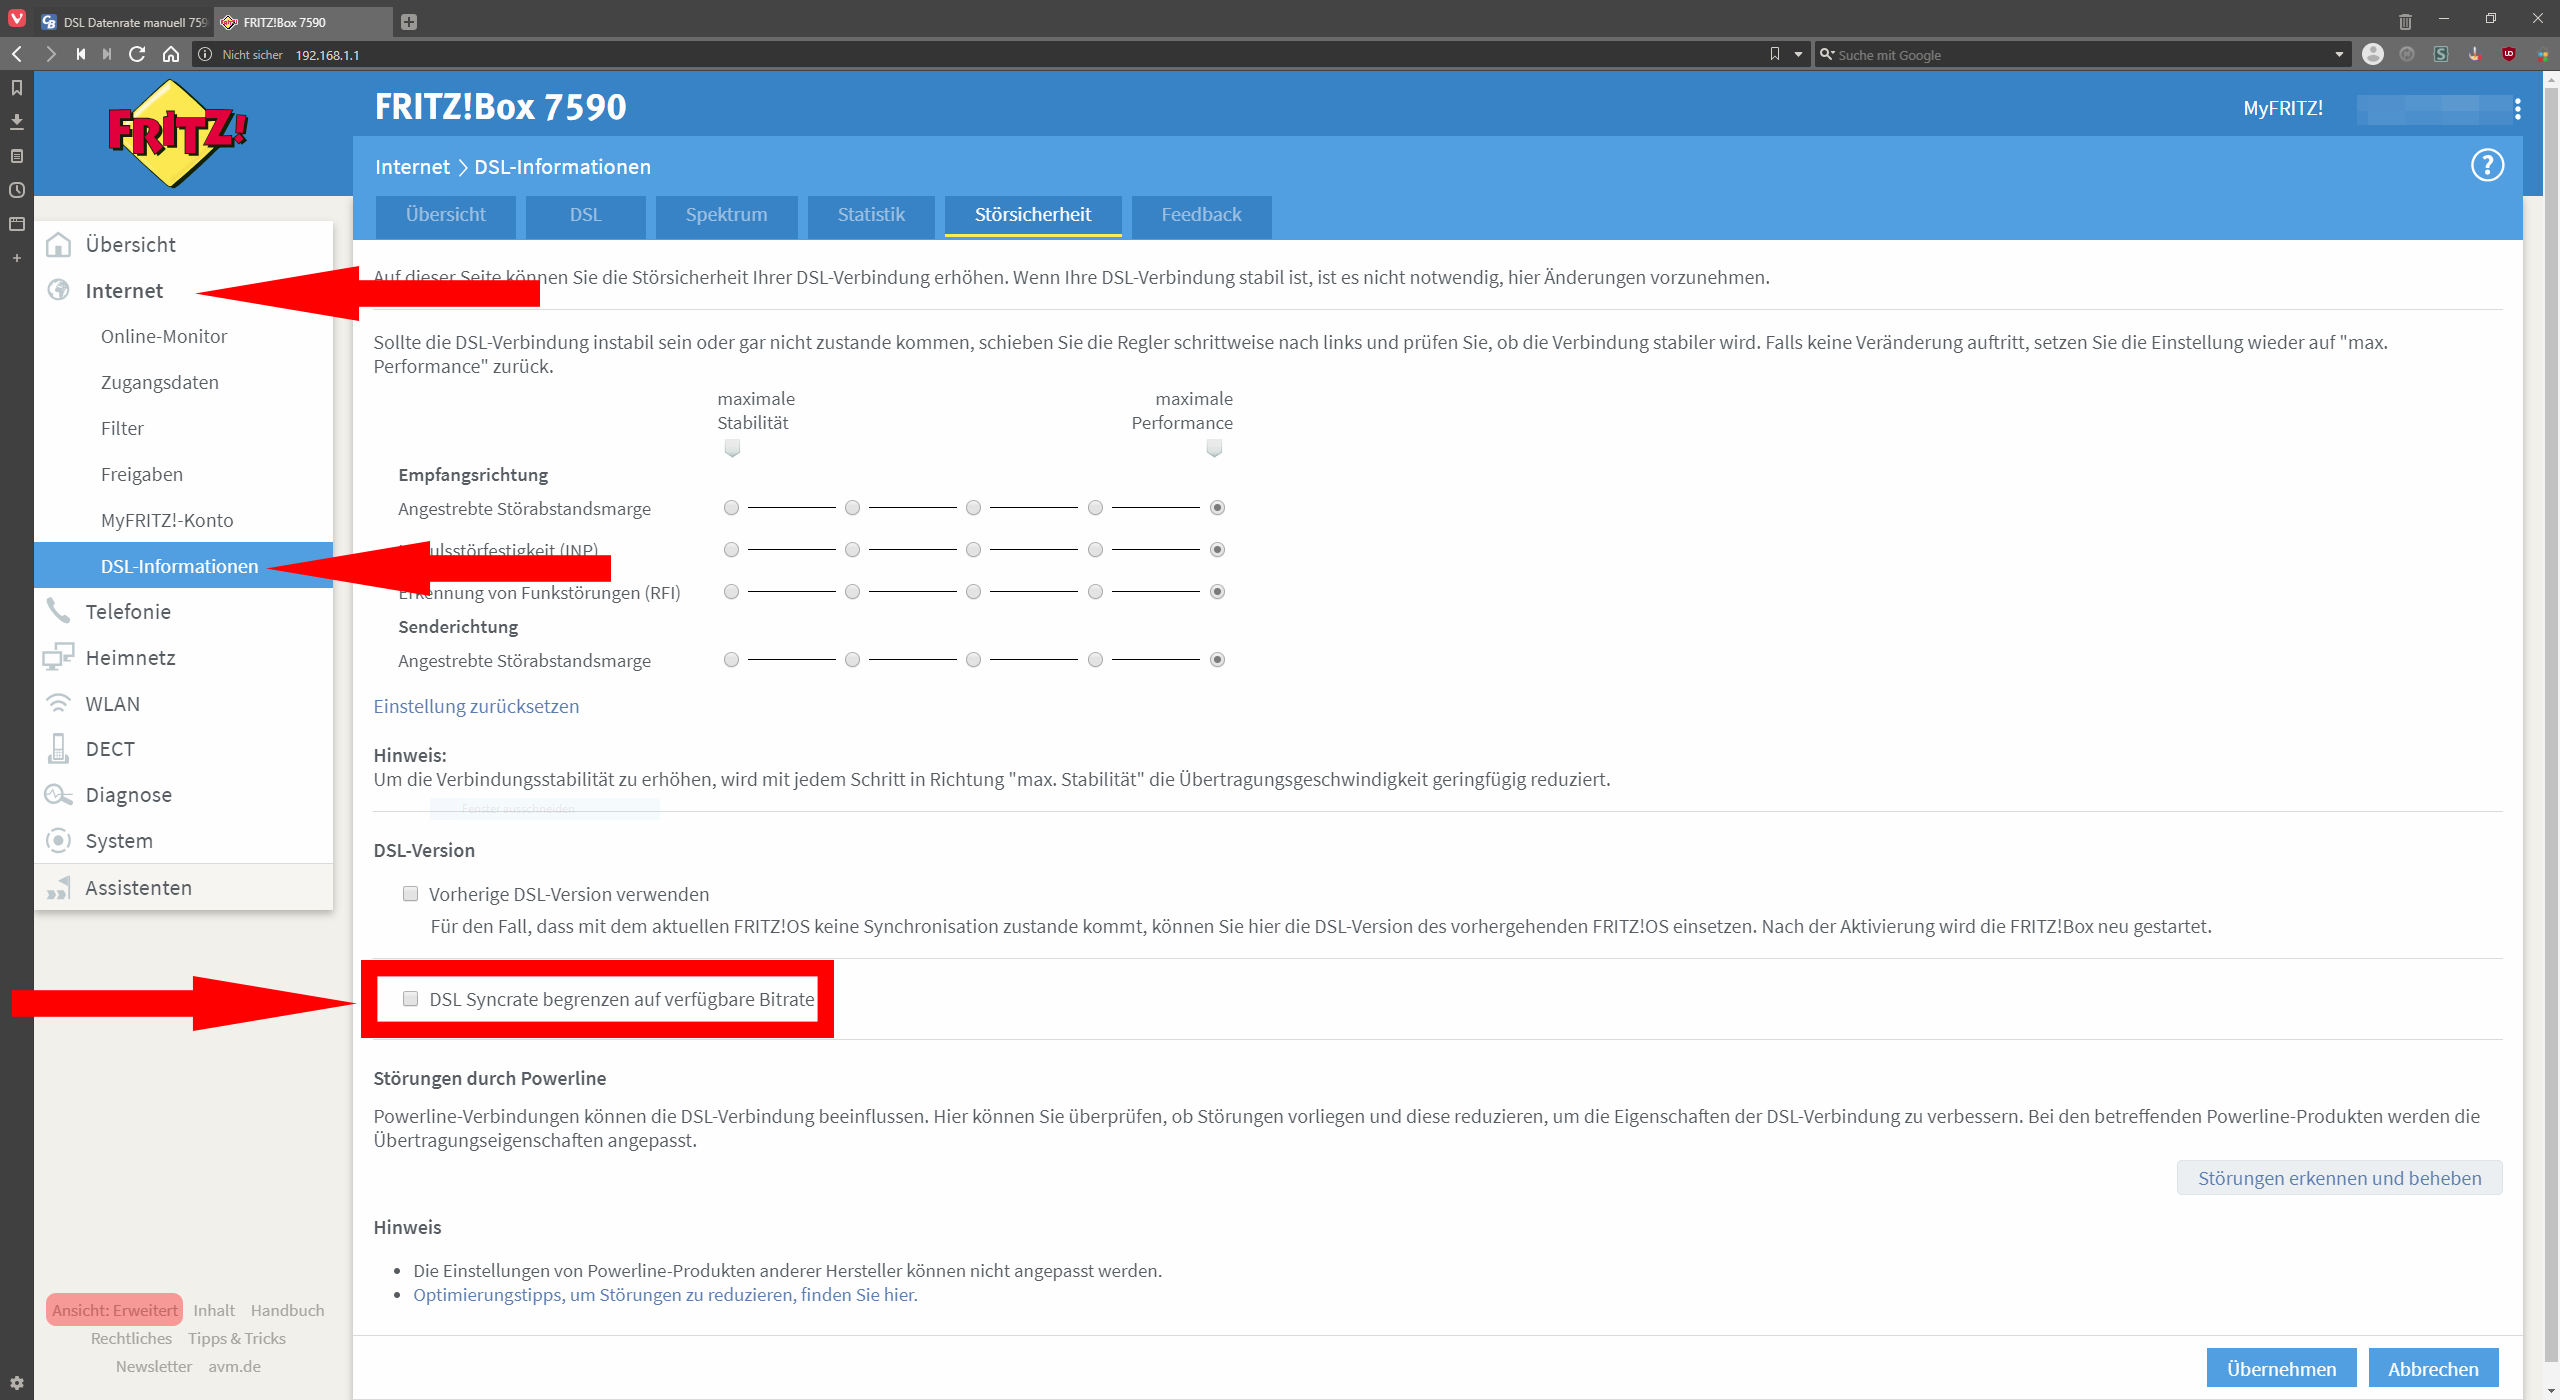
Task: Open the Statistik tab
Action: click(870, 215)
